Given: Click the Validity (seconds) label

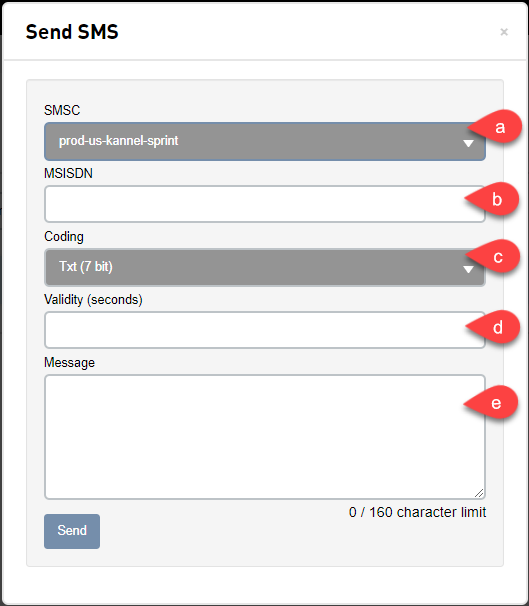Looking at the screenshot, I should [93, 300].
